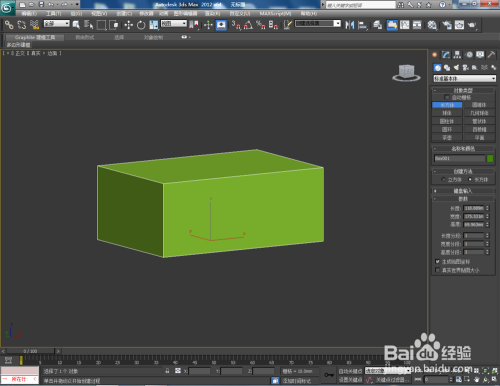Open the 3ds Max application menu logo
The image size is (500, 386).
click(7, 7)
